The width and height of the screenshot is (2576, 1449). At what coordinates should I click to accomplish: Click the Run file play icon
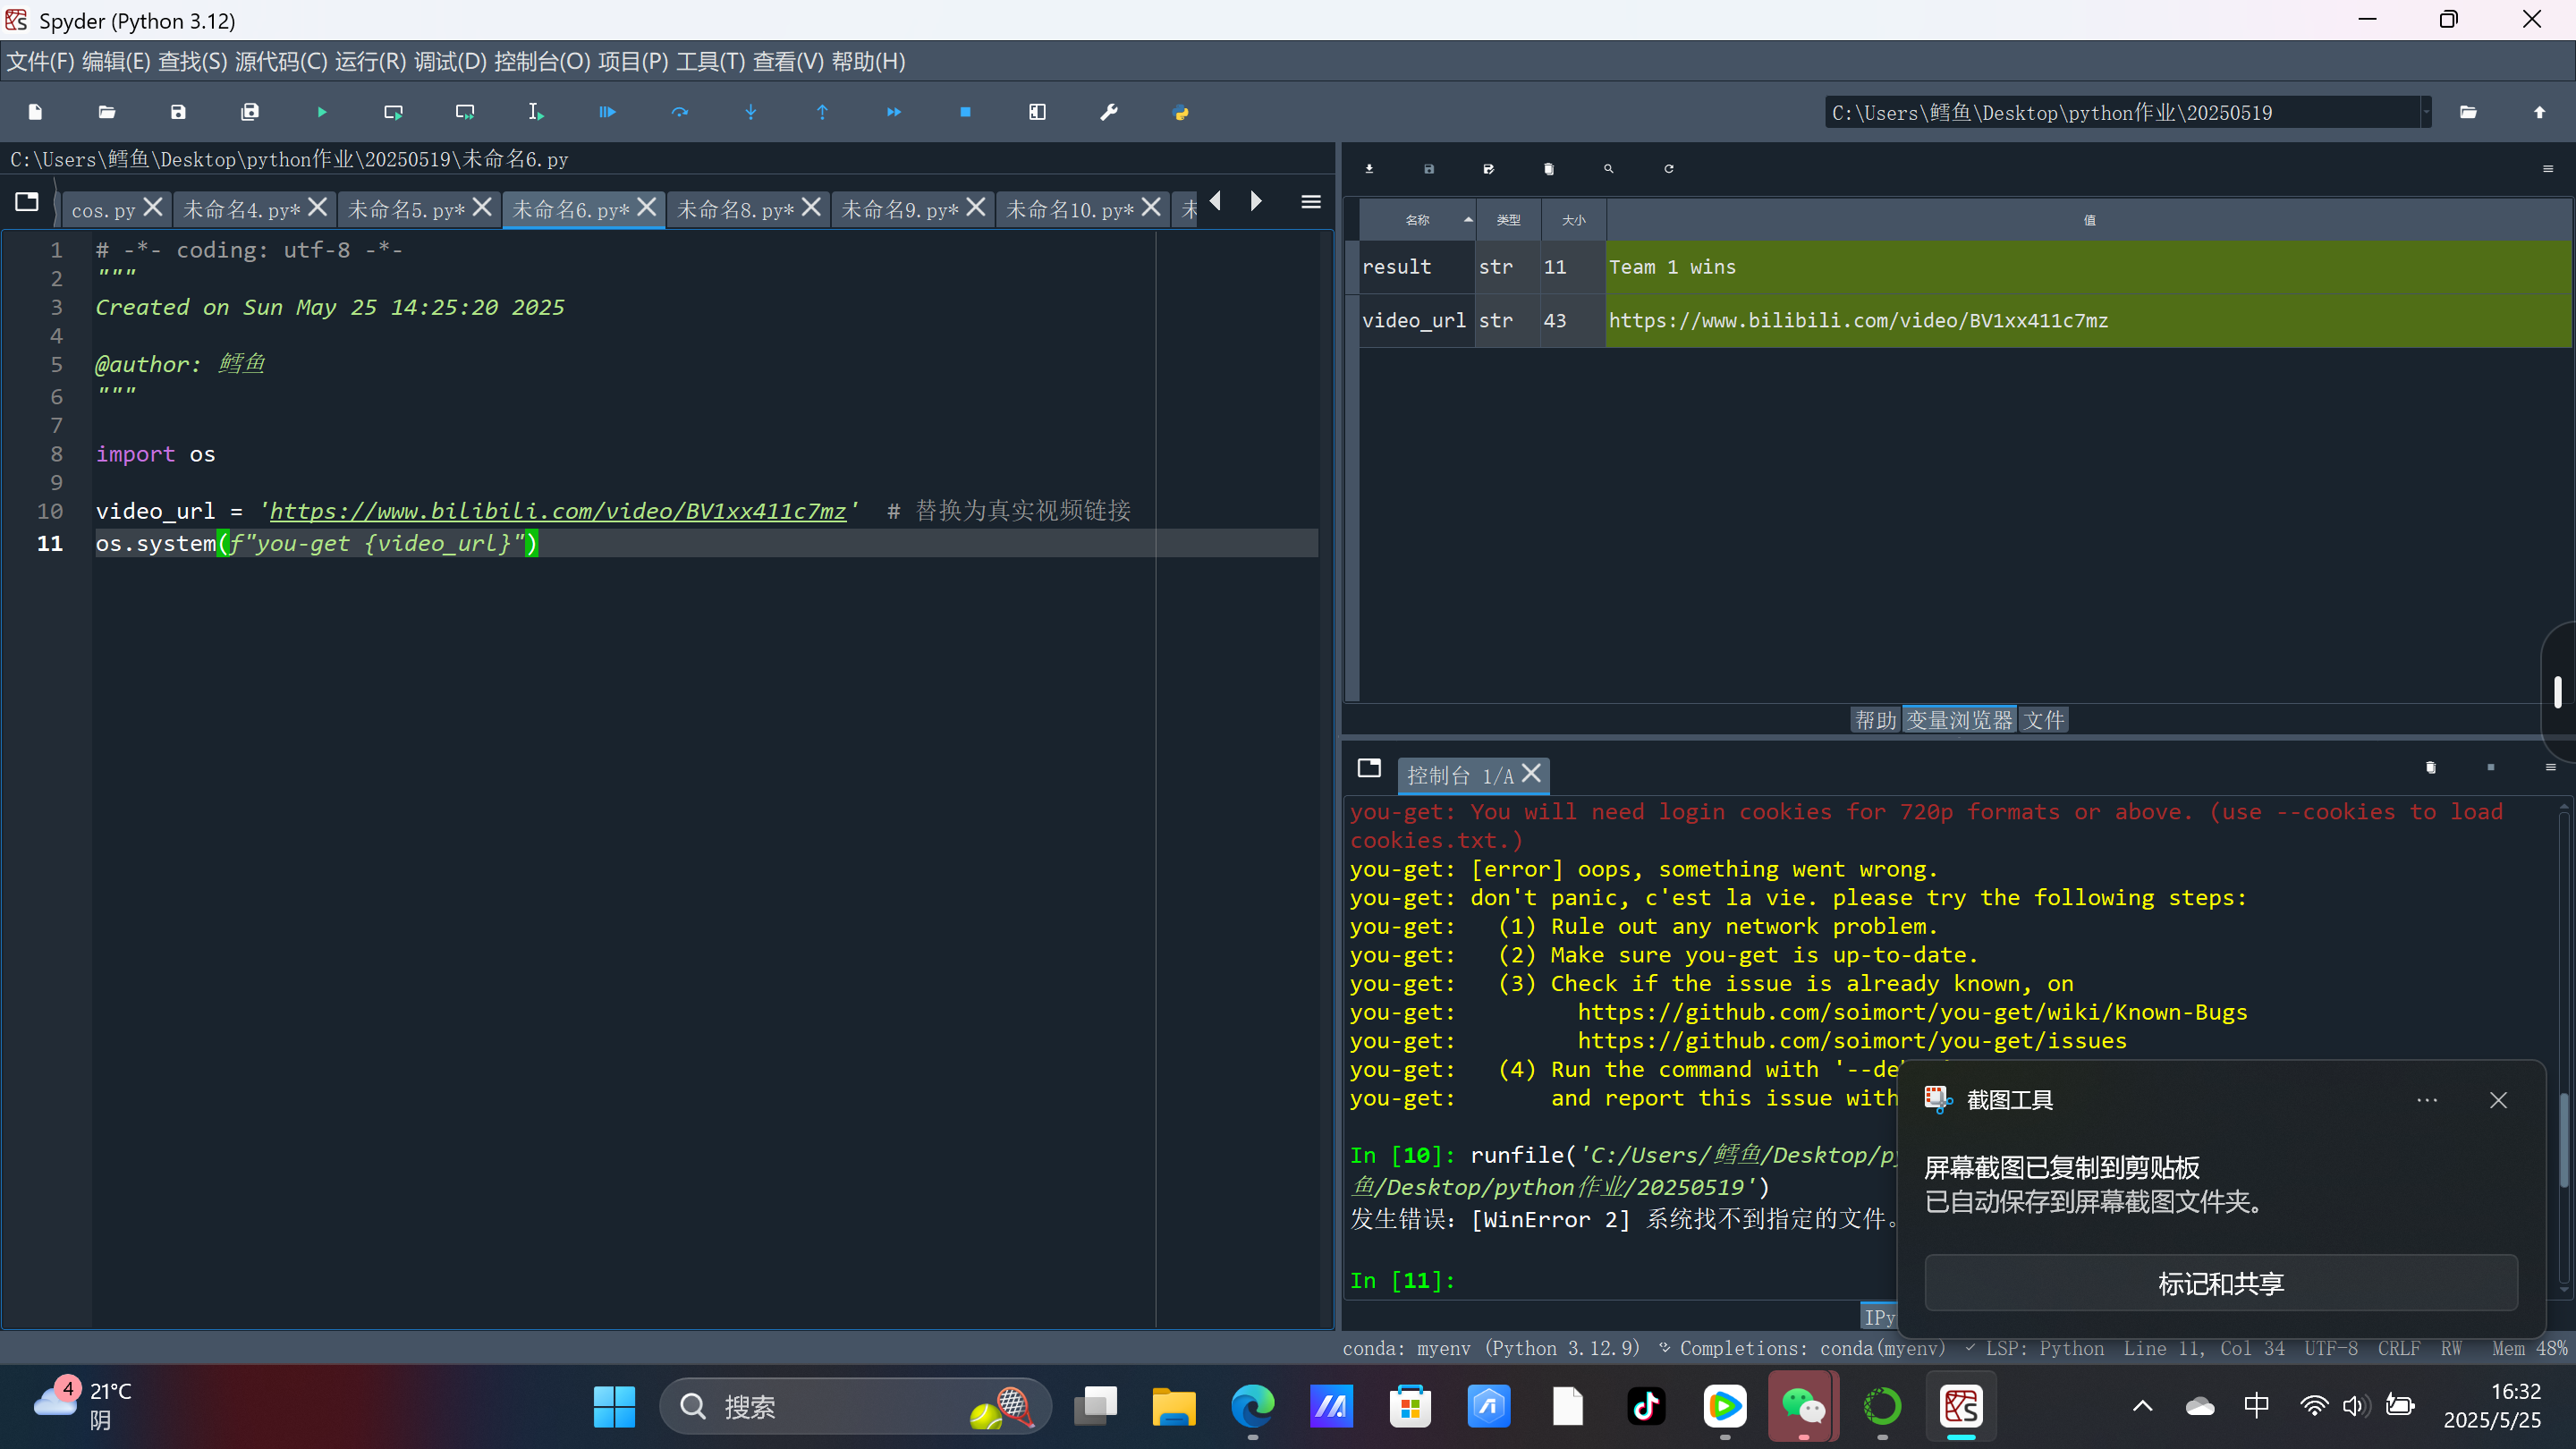pyautogui.click(x=321, y=112)
